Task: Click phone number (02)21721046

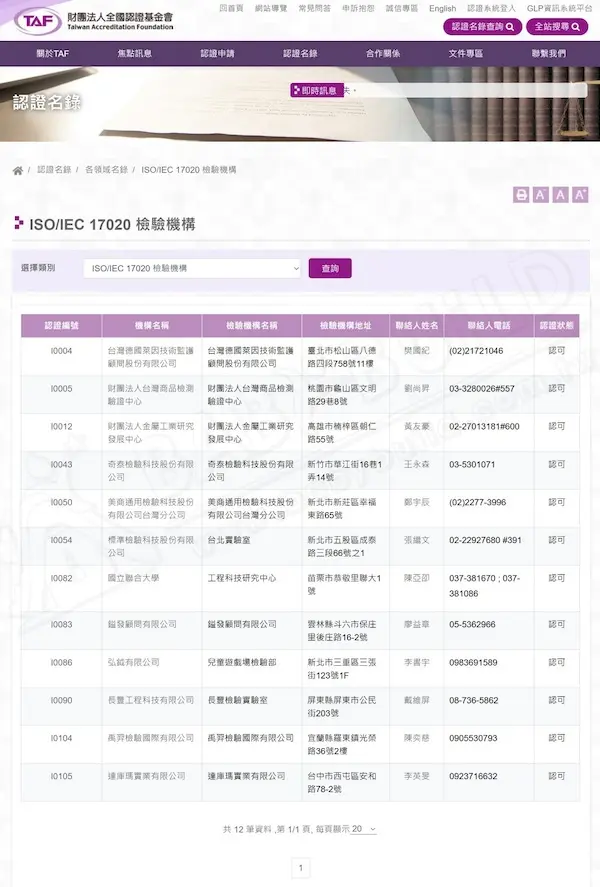Action: point(476,351)
